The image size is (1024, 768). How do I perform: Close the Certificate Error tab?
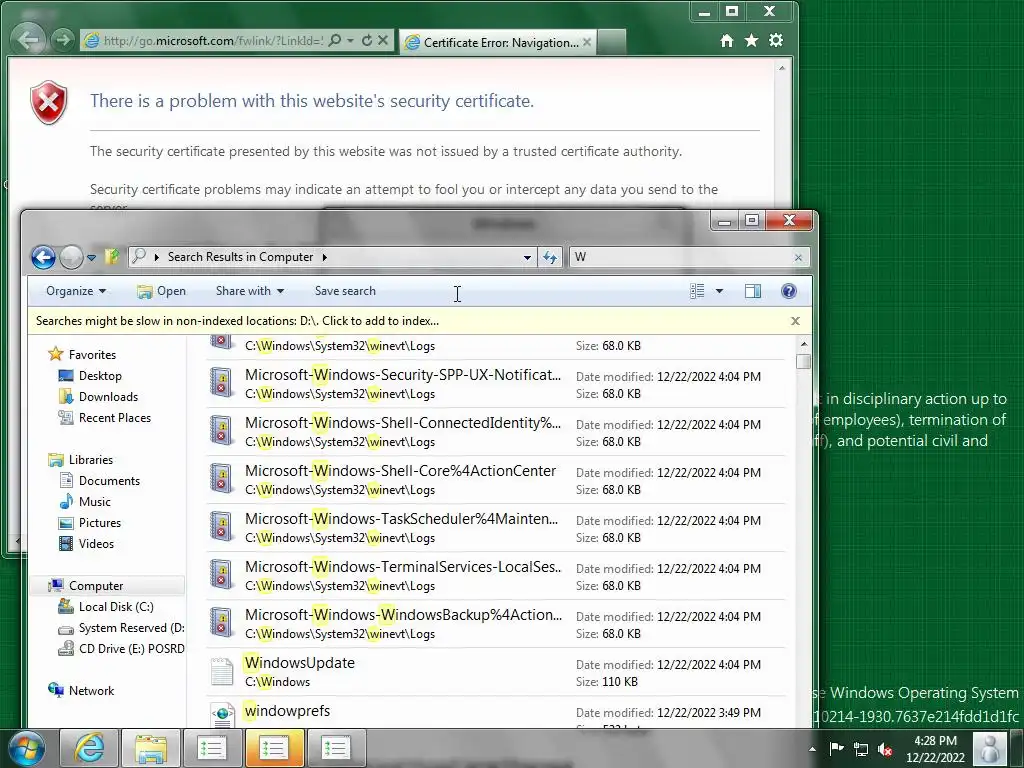click(586, 42)
